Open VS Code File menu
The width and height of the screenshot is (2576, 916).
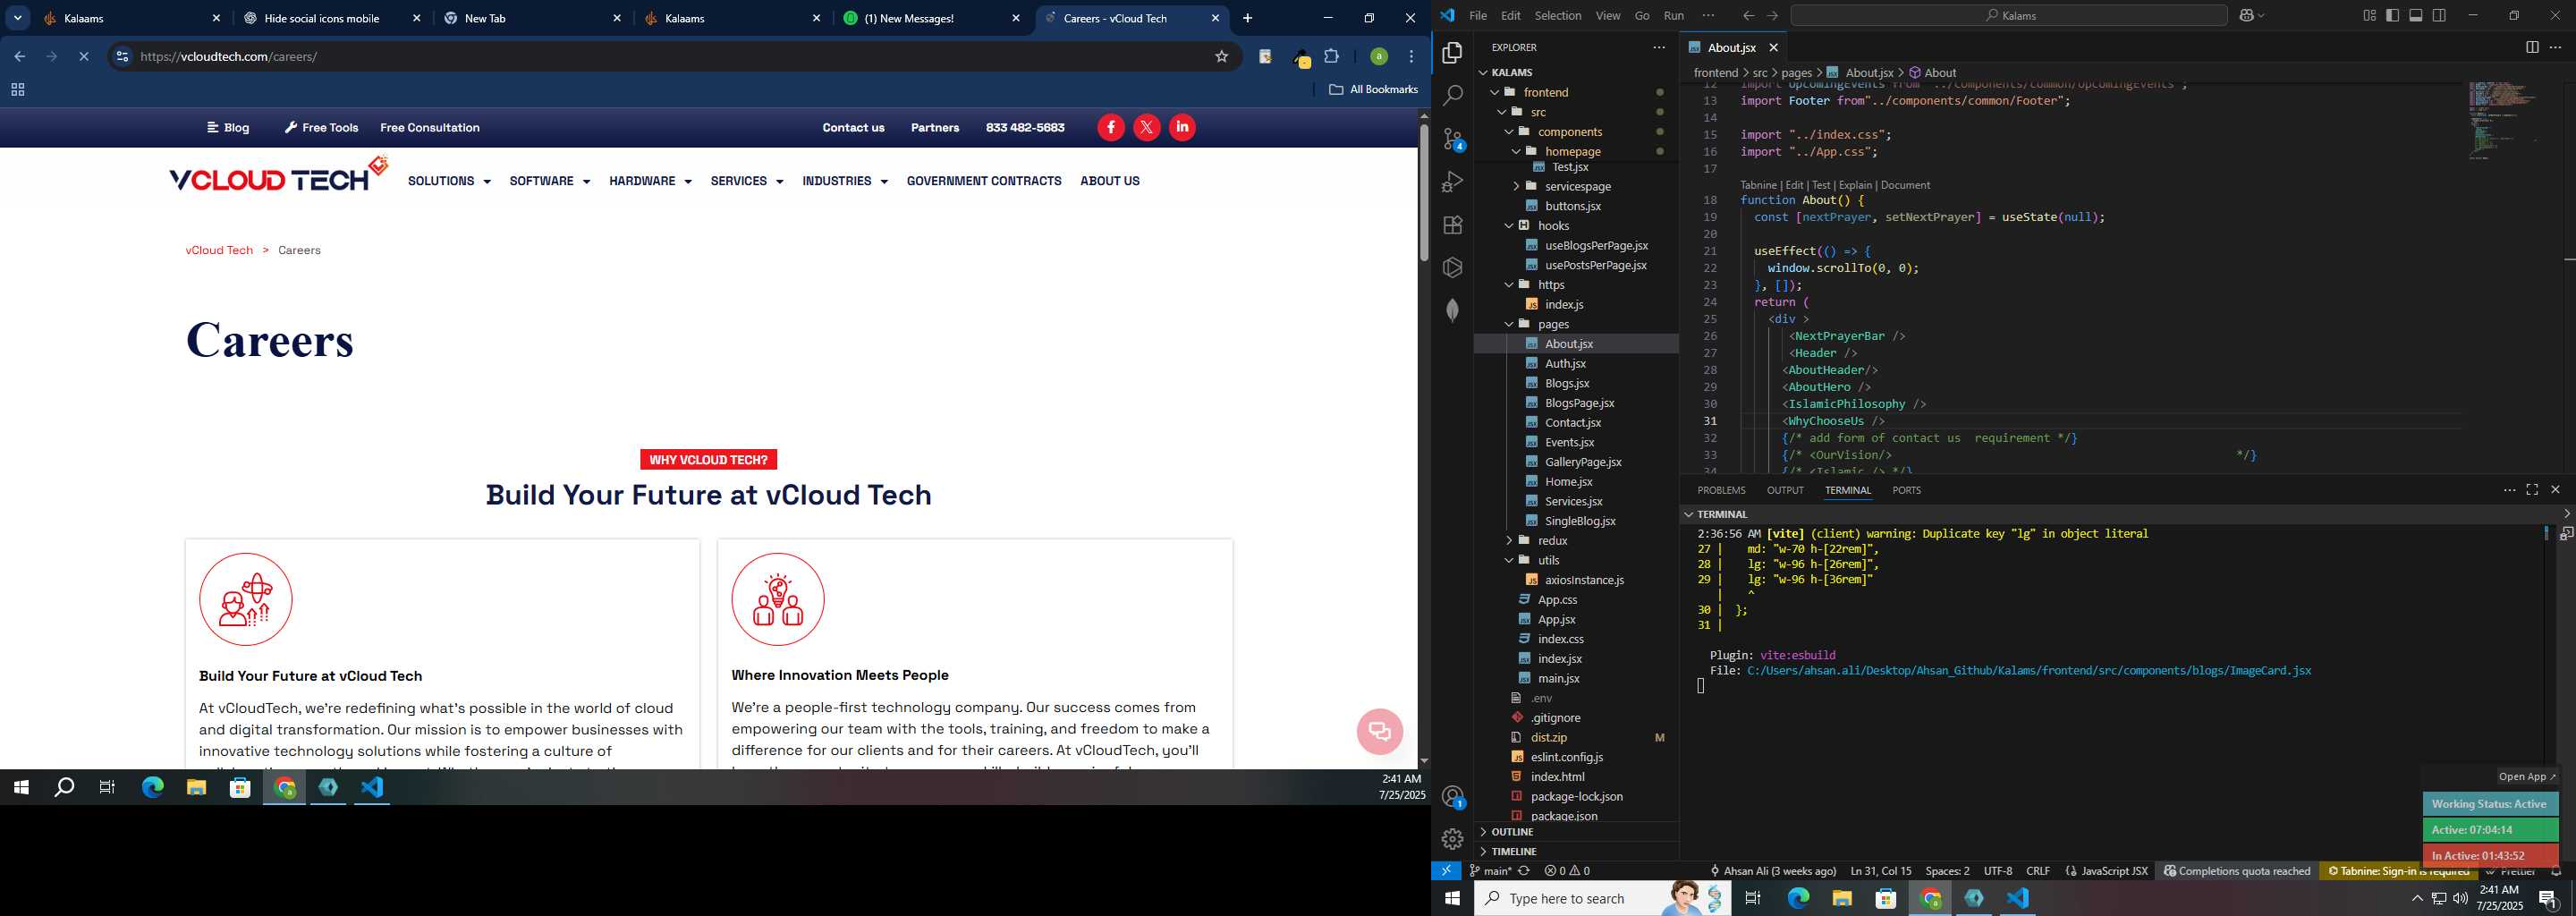(x=1477, y=15)
